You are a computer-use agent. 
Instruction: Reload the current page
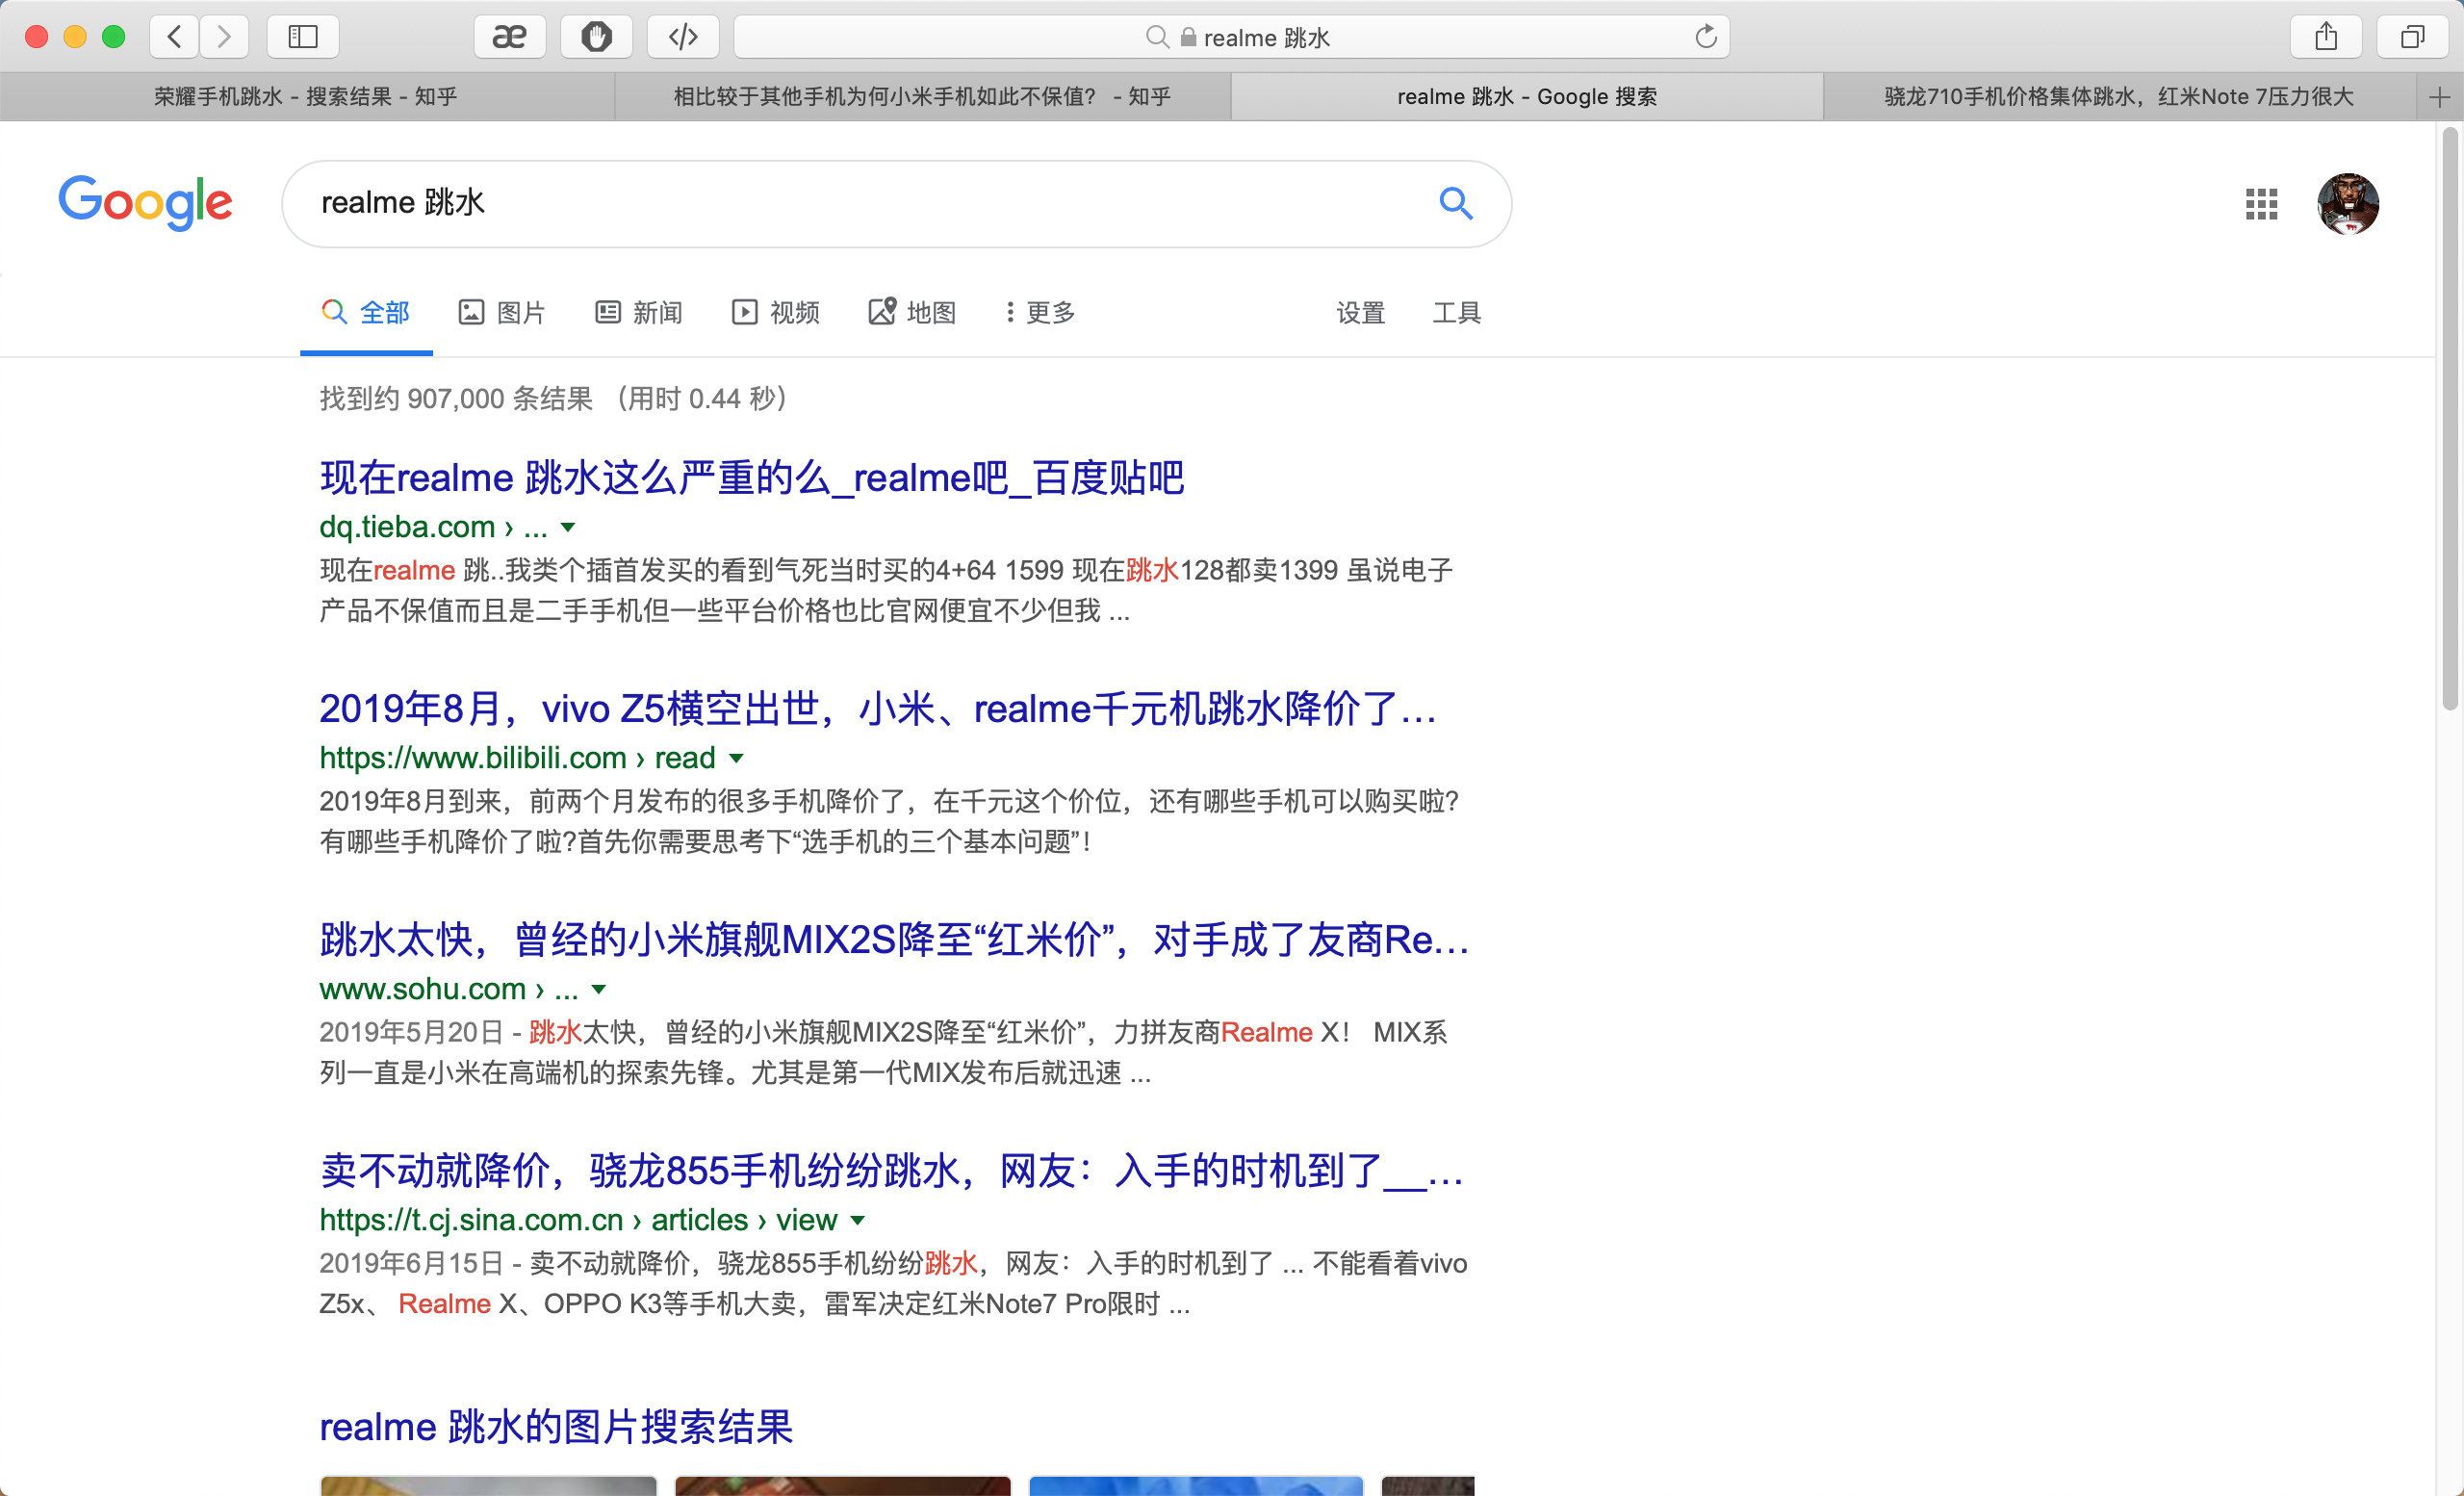coord(1705,37)
